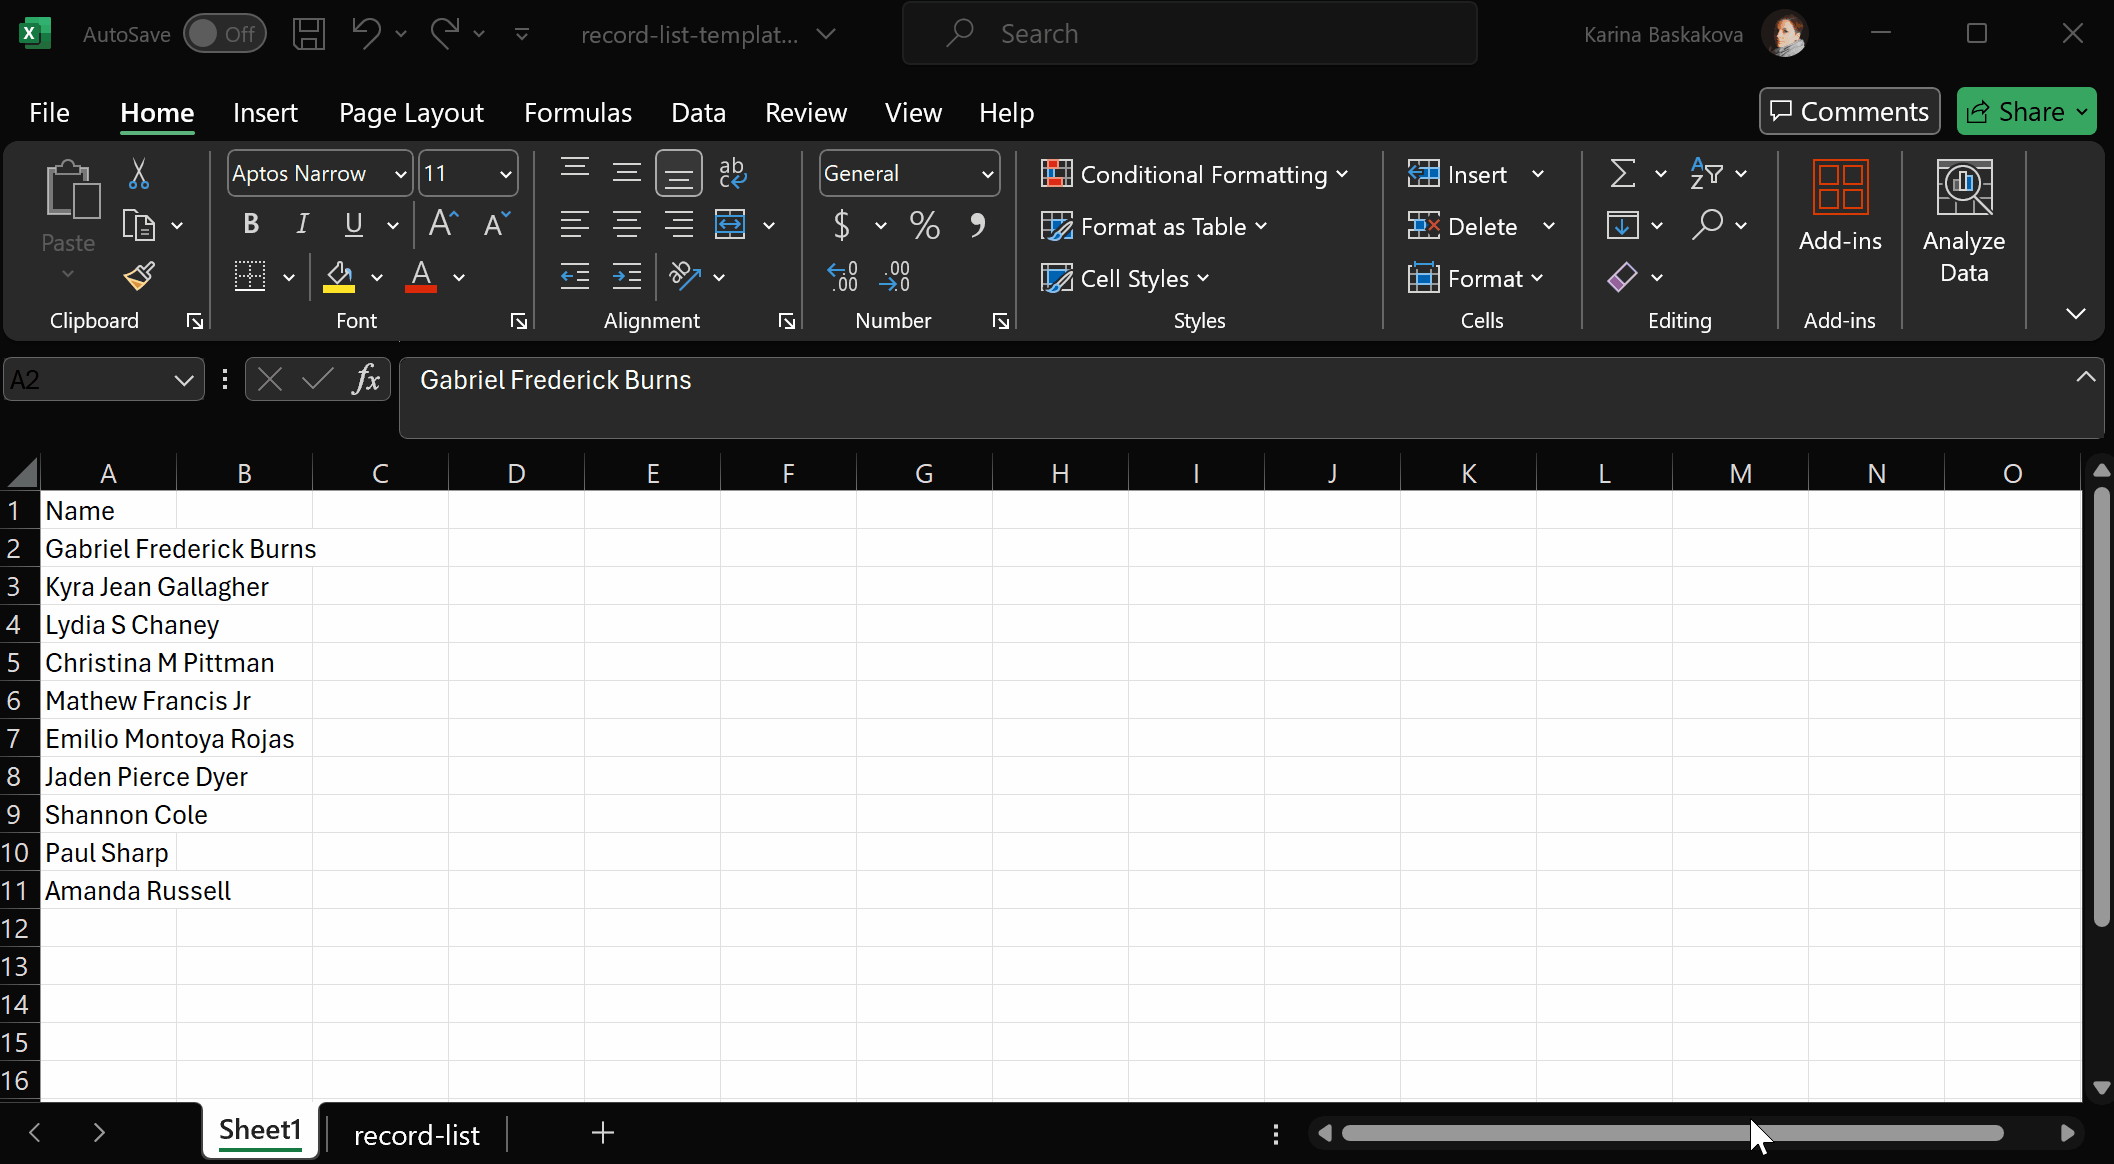2114x1164 pixels.
Task: Switch to the record-list sheet tab
Action: click(x=416, y=1135)
